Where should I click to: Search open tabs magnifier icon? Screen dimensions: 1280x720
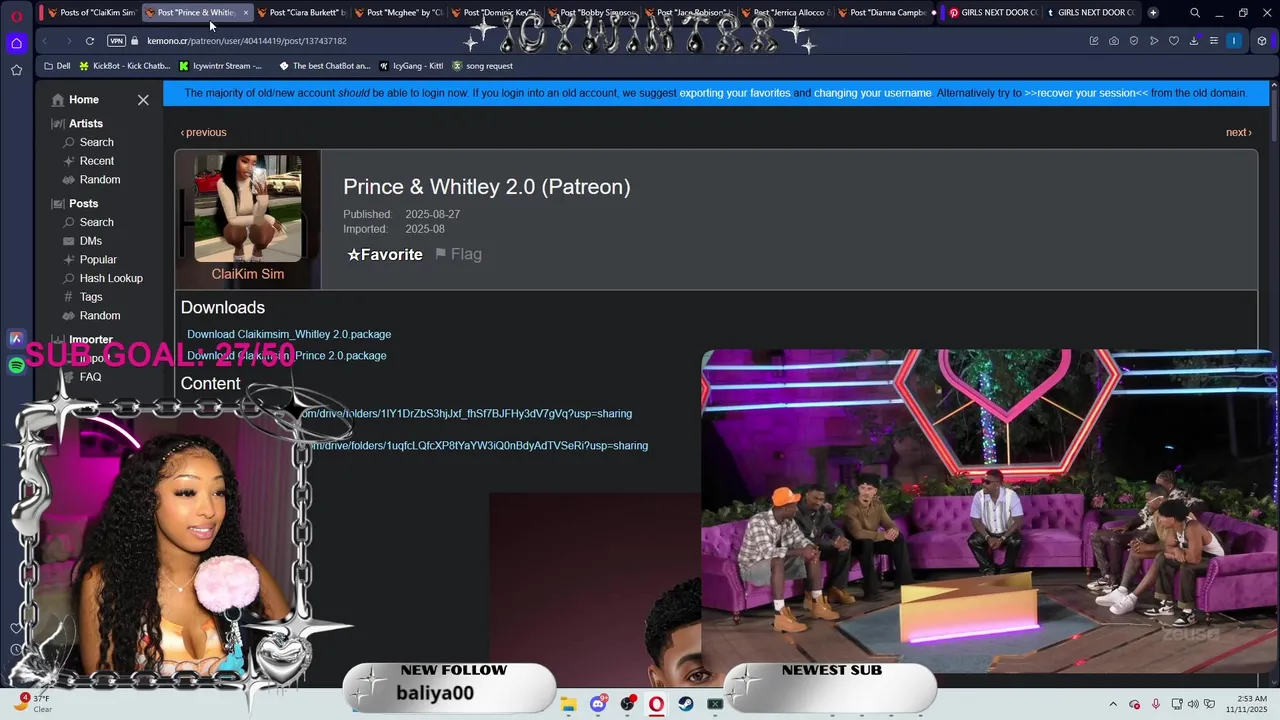(1195, 13)
